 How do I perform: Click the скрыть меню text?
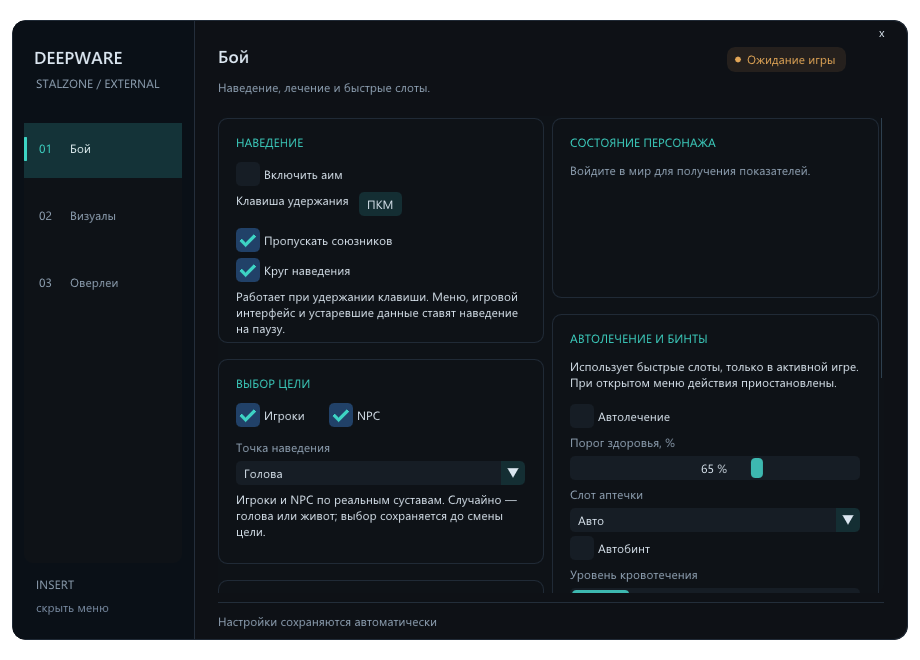pyautogui.click(x=72, y=608)
